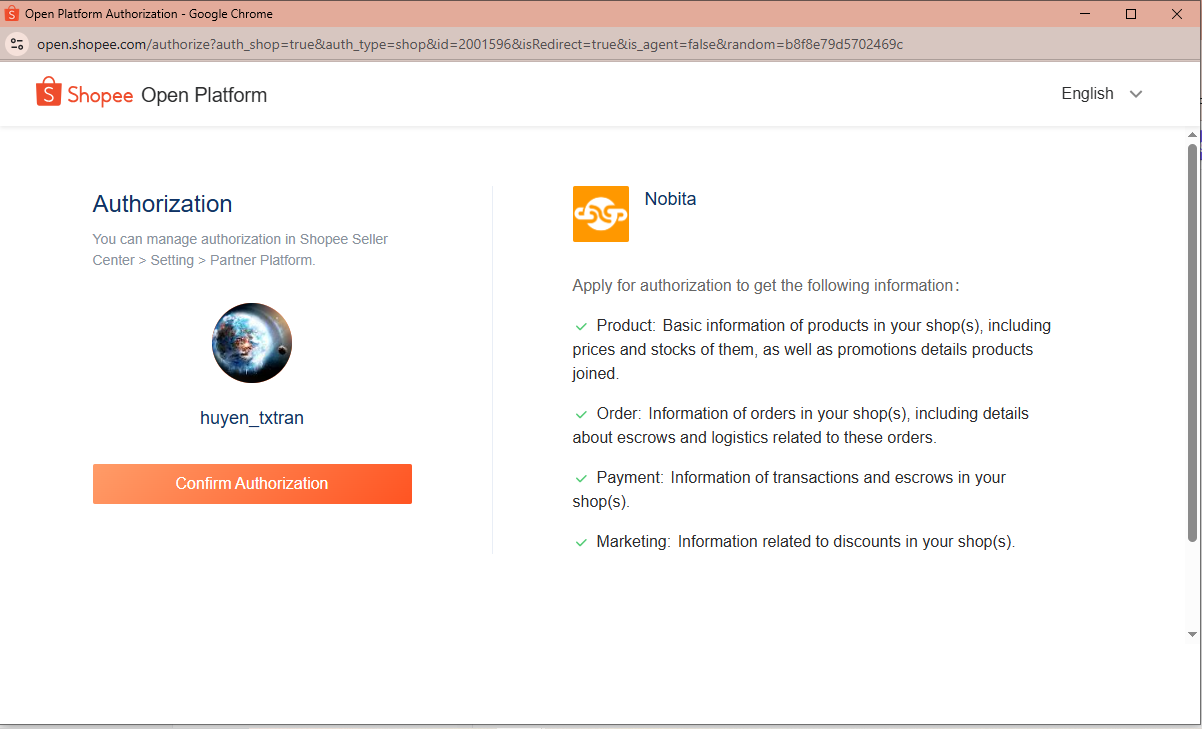
Task: Focus the open.shopee.com URL address field
Action: (x=470, y=44)
